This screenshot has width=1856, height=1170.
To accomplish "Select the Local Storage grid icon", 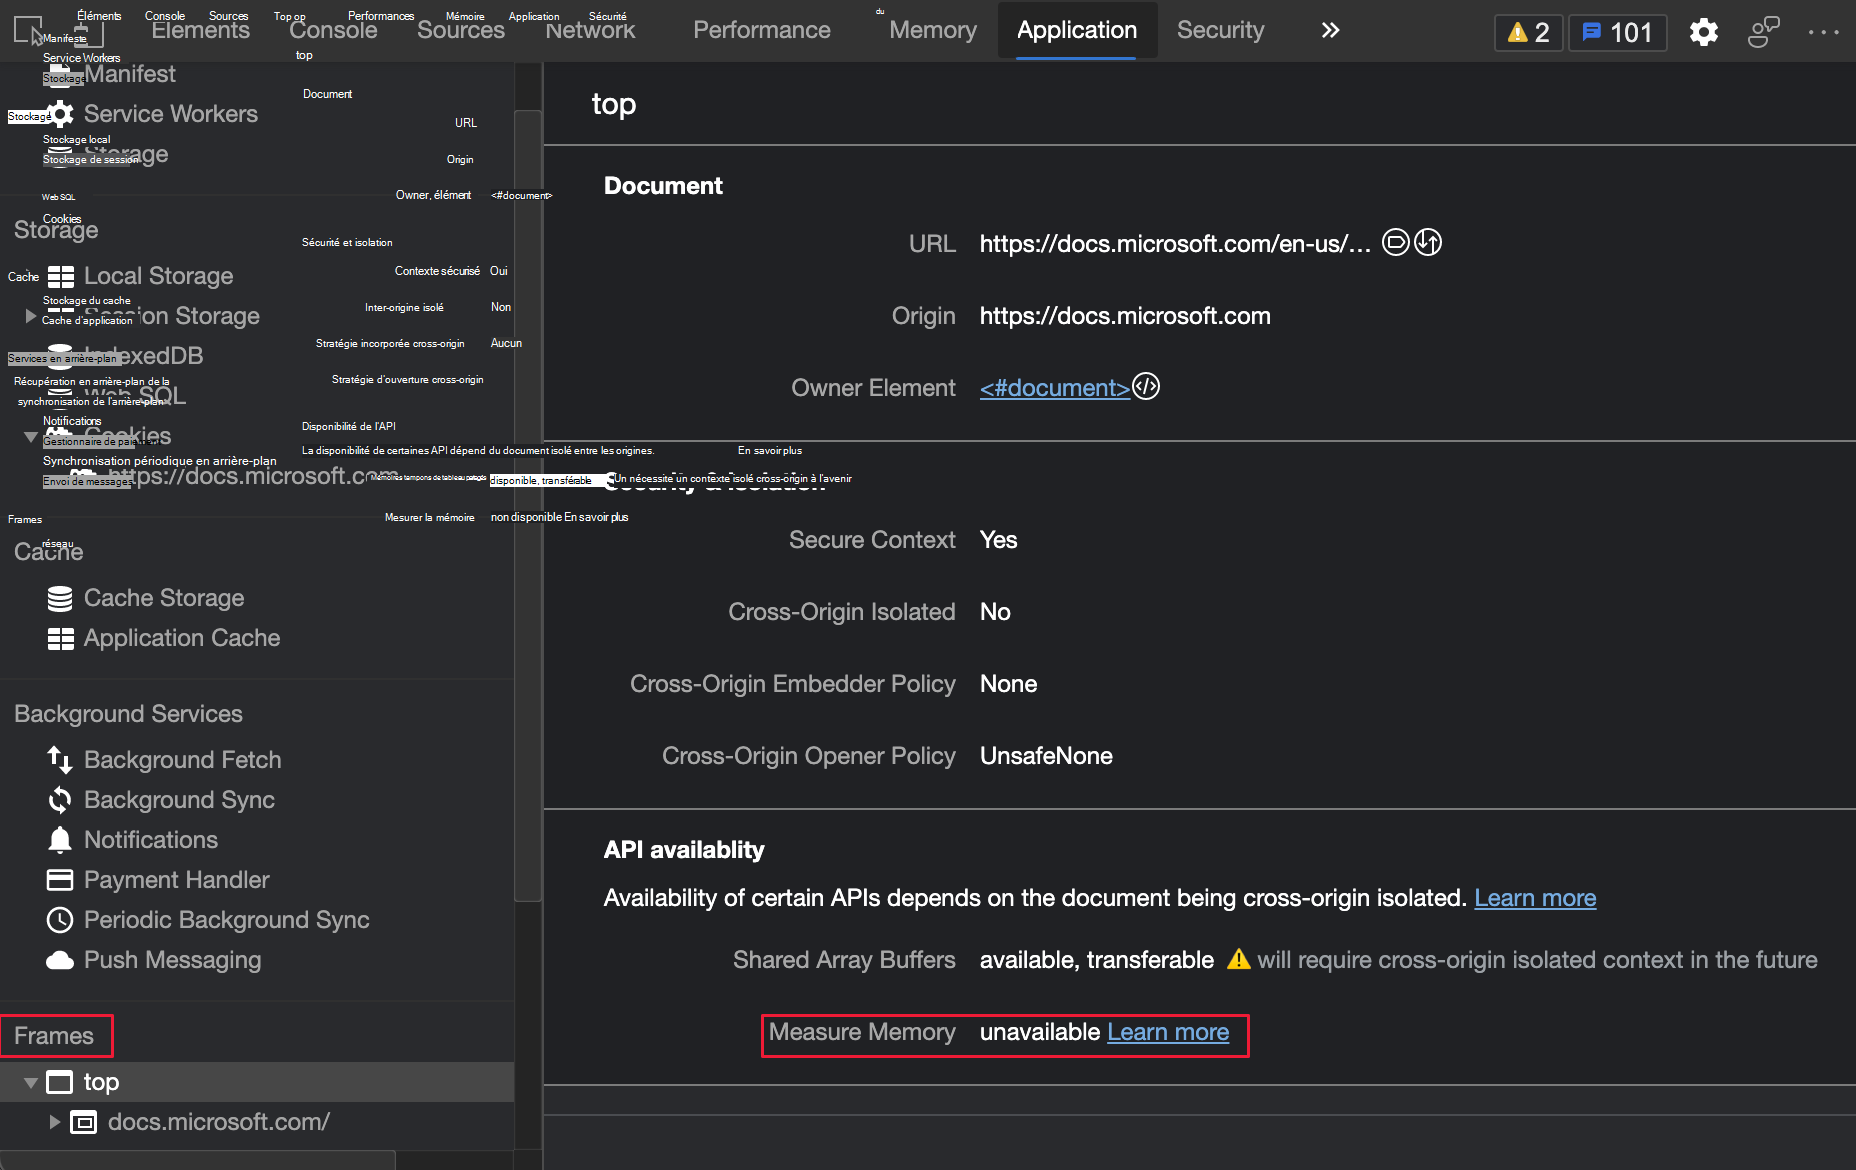I will point(61,276).
